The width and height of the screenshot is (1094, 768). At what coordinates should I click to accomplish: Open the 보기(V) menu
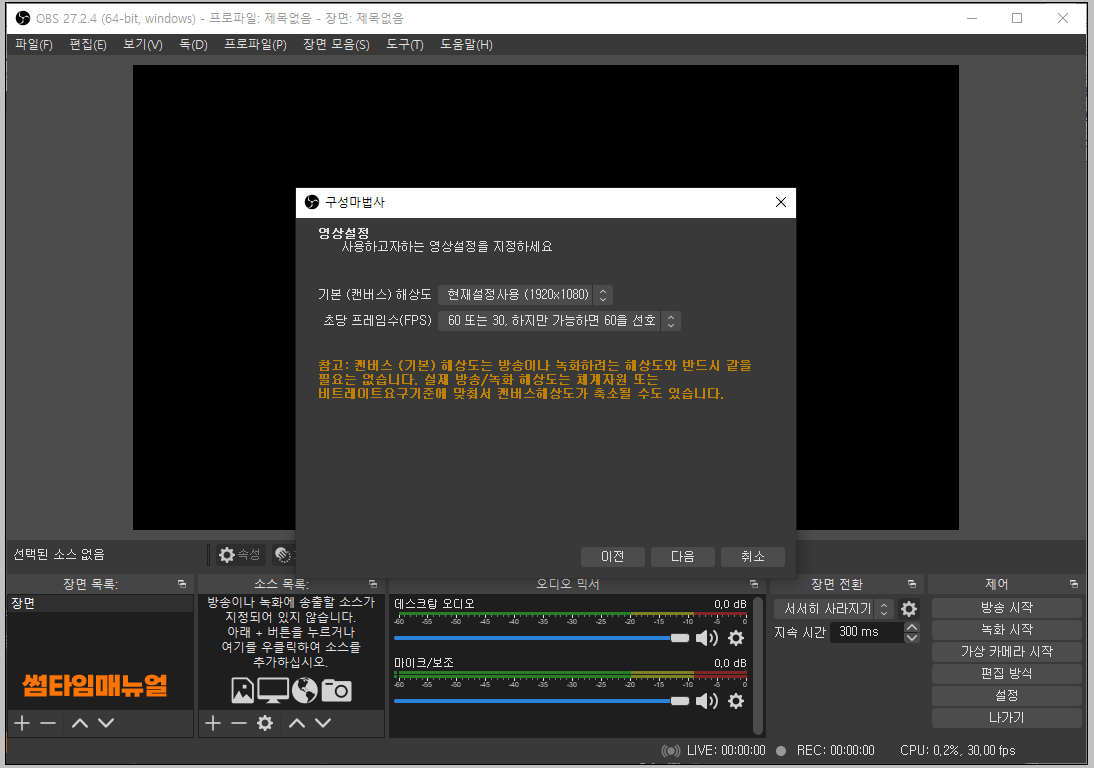[143, 45]
